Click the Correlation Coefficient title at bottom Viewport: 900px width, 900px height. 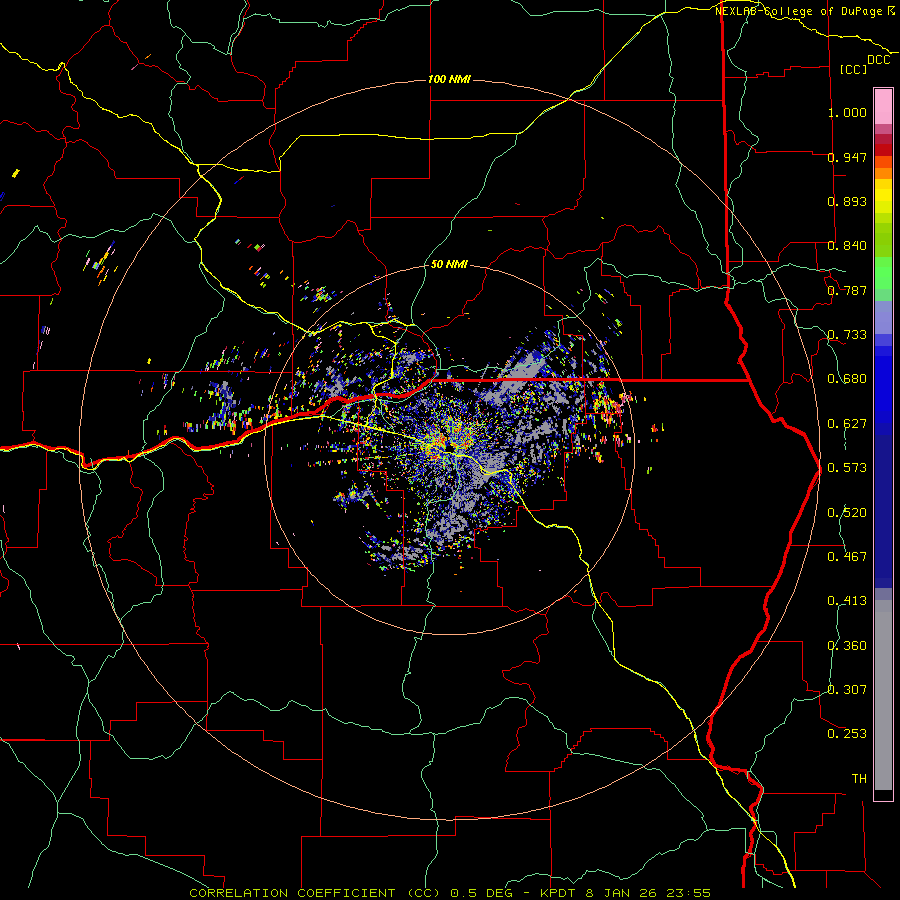tap(450, 893)
